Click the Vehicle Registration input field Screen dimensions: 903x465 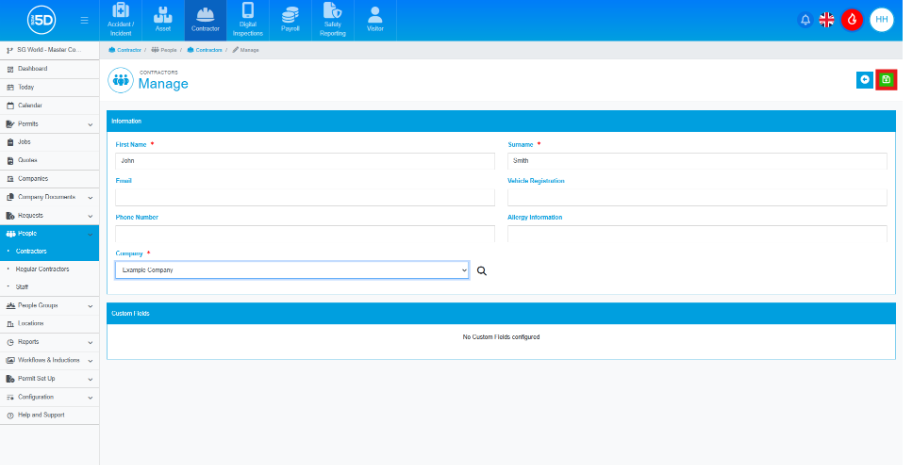tap(697, 197)
